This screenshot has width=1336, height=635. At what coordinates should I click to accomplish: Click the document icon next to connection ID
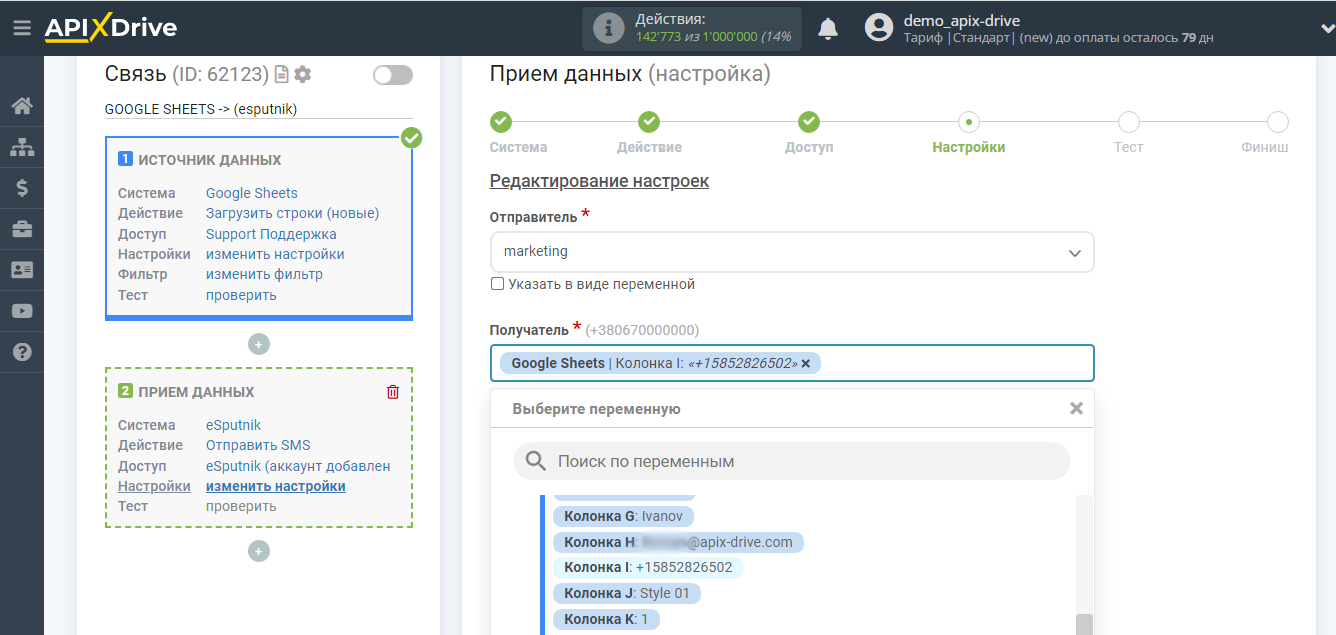pos(282,75)
